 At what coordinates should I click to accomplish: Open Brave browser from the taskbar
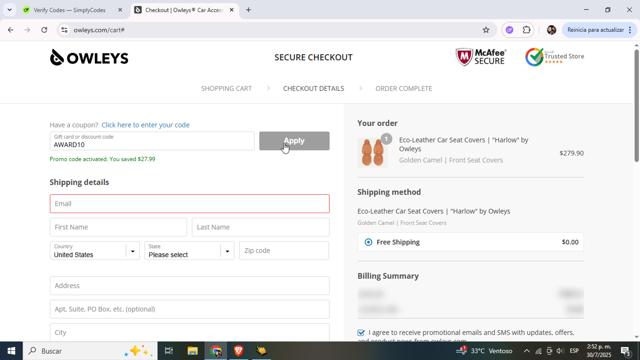239,351
